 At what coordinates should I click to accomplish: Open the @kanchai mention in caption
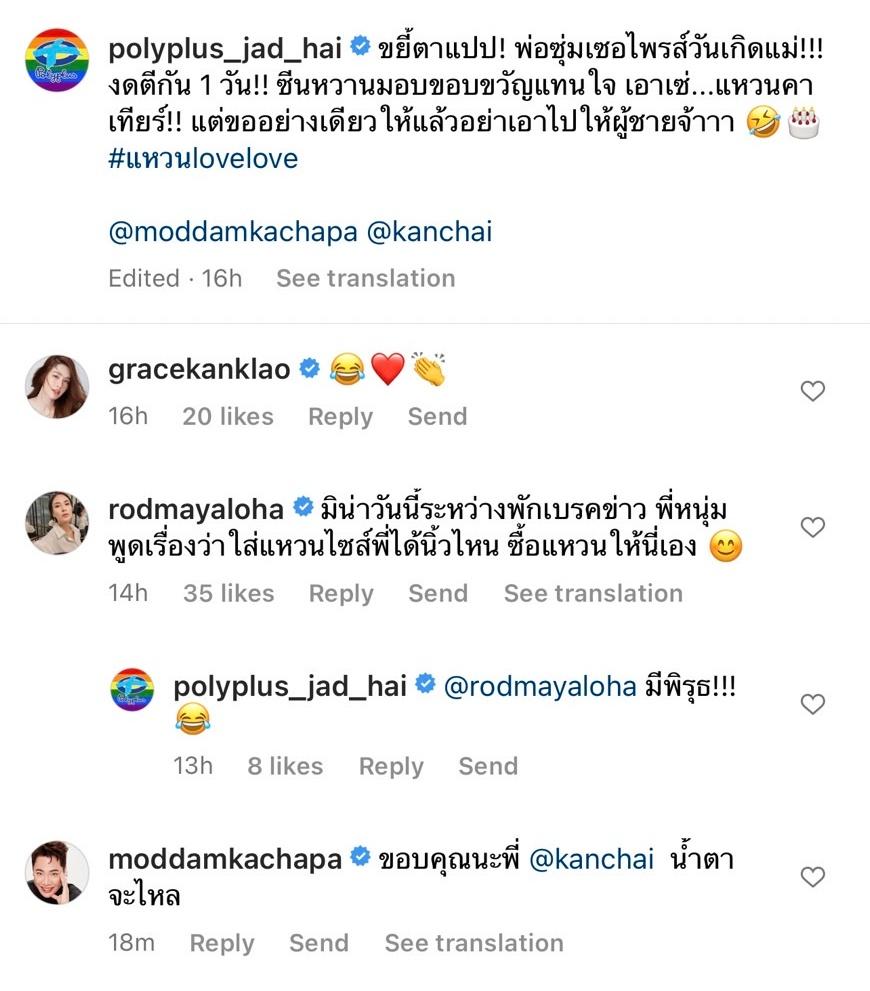click(429, 232)
